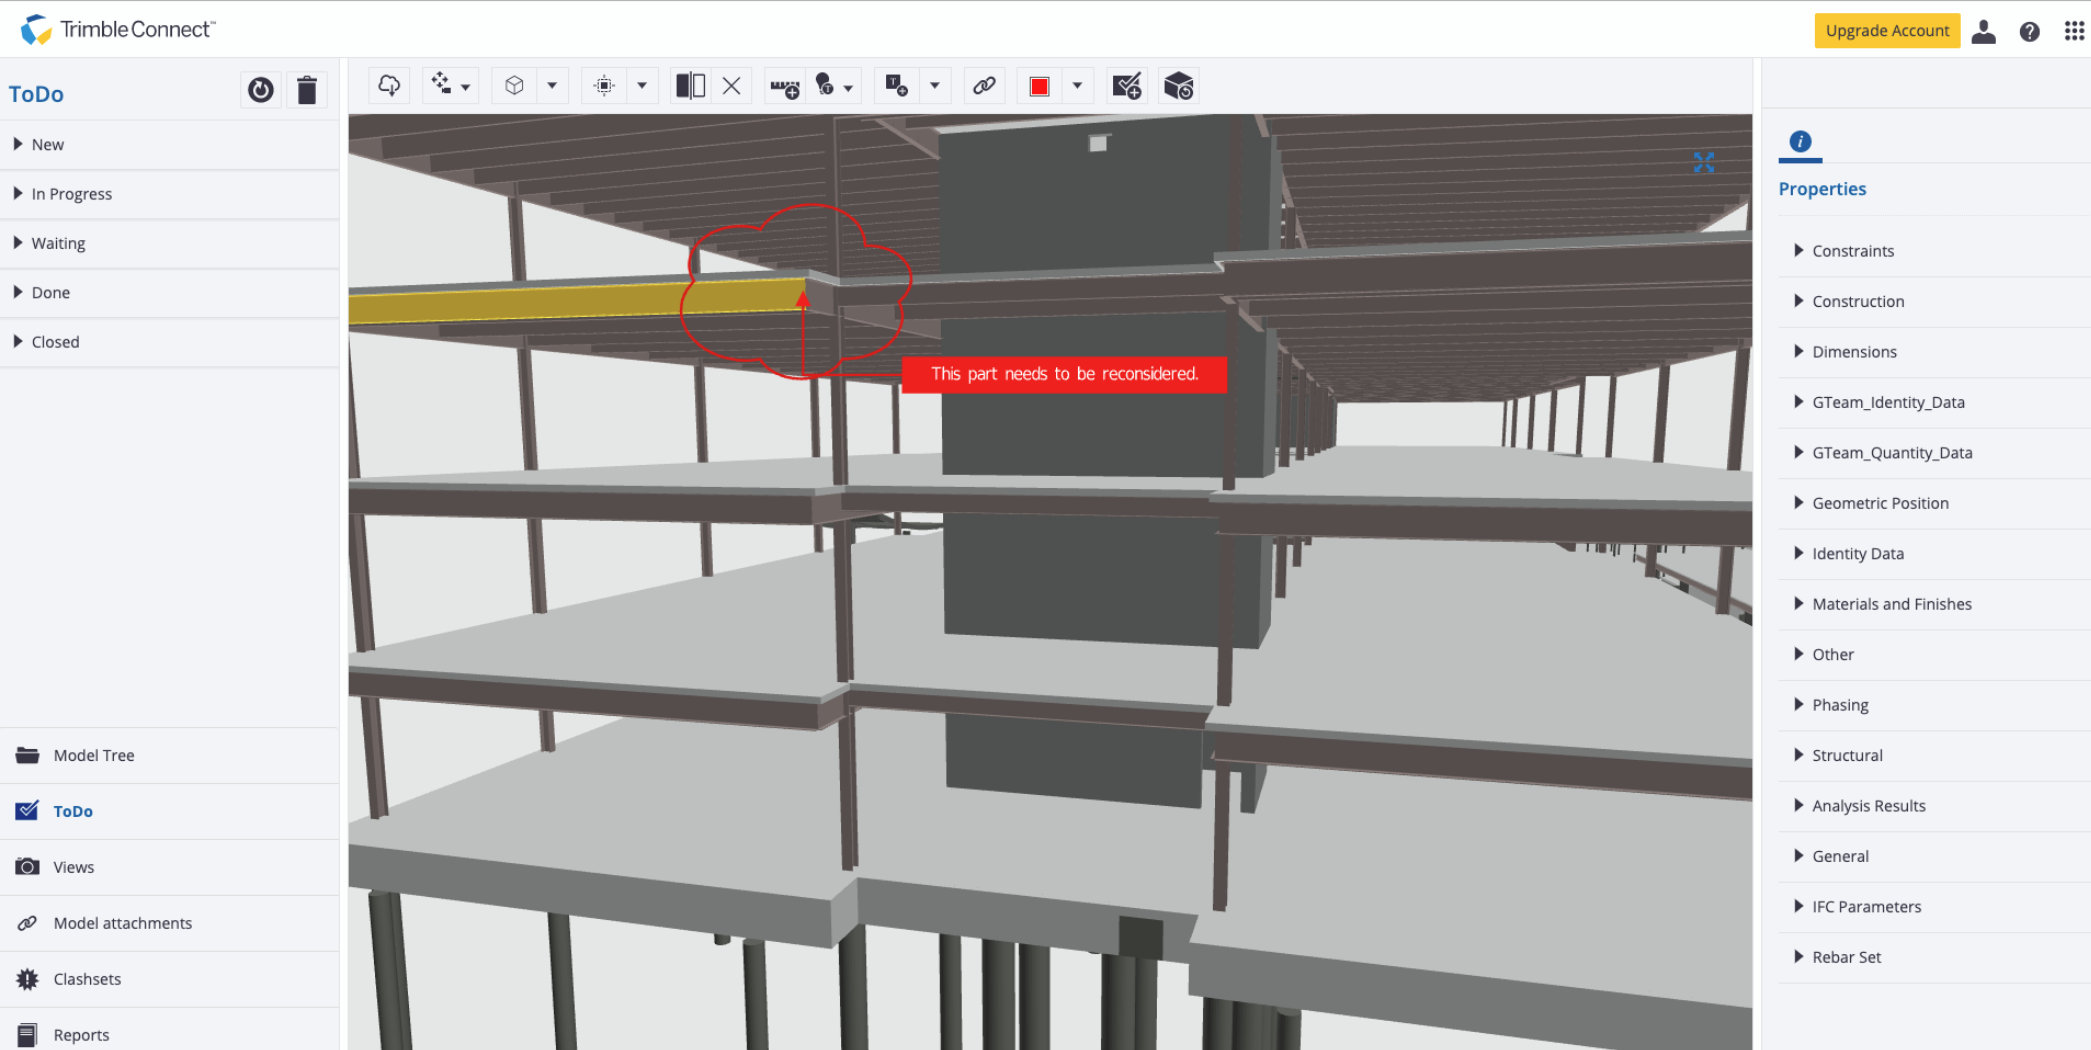The width and height of the screenshot is (2091, 1050).
Task: Click the cloud download icon in toolbar
Action: click(x=389, y=86)
